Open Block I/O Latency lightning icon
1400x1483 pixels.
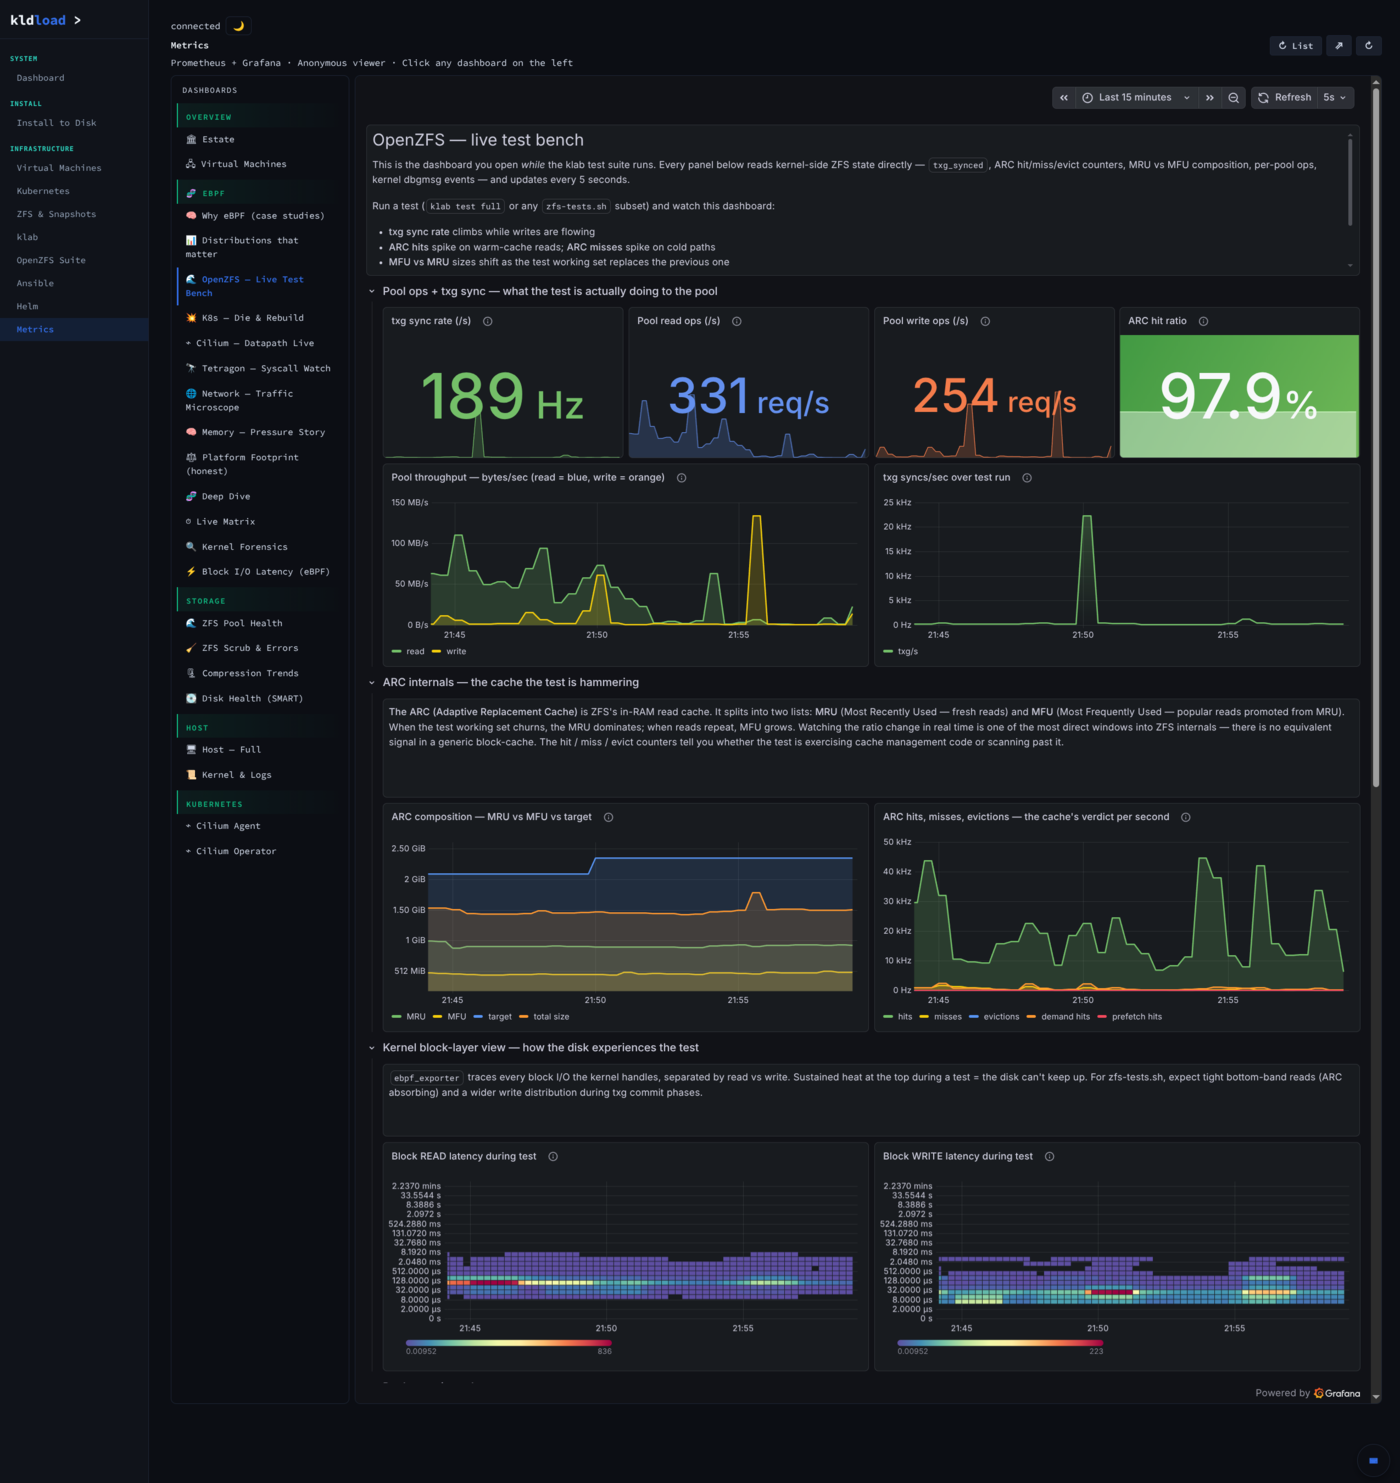pyautogui.click(x=191, y=572)
